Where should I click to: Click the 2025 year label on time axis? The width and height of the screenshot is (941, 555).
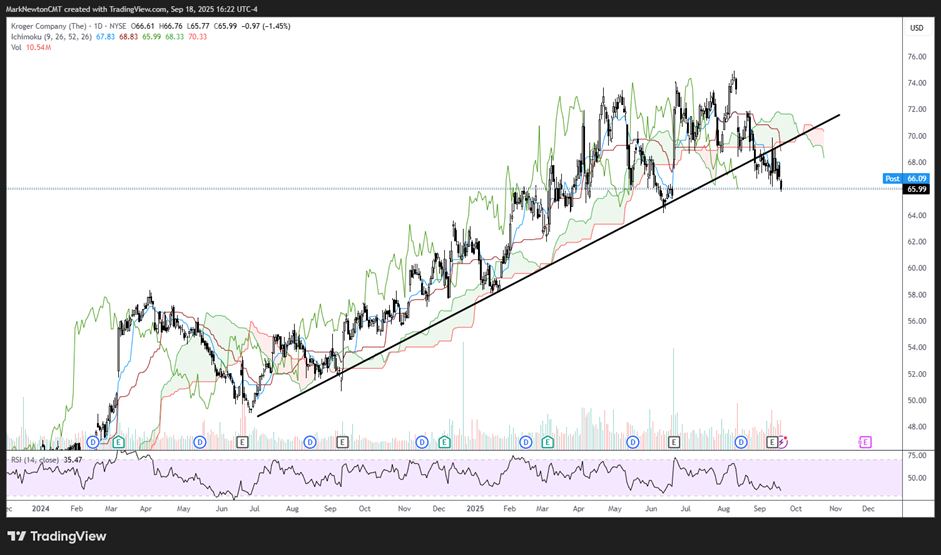coord(475,508)
